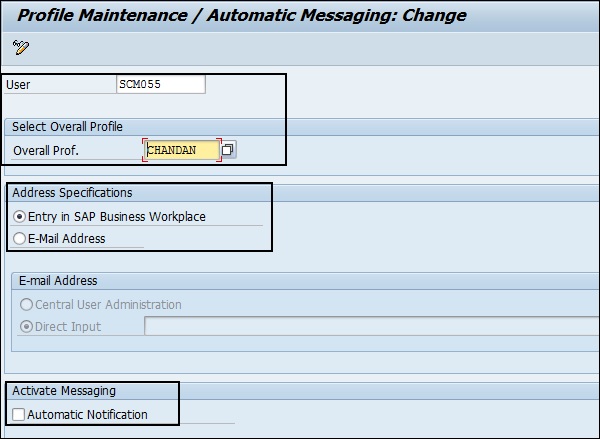
Task: Click the "User" field label
Action: 18,85
